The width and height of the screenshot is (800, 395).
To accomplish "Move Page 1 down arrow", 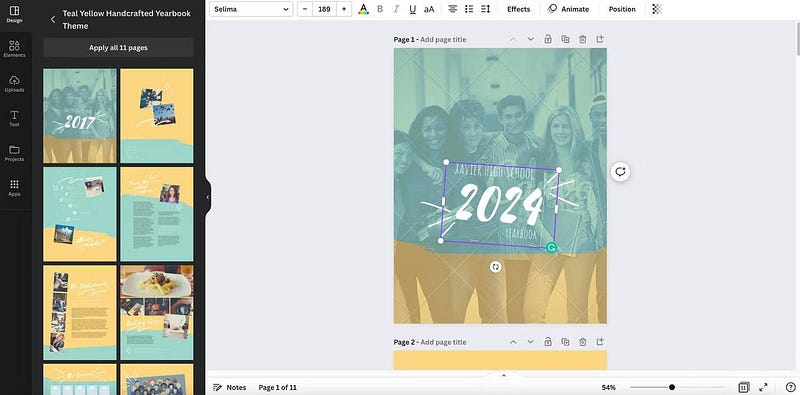I will (531, 39).
